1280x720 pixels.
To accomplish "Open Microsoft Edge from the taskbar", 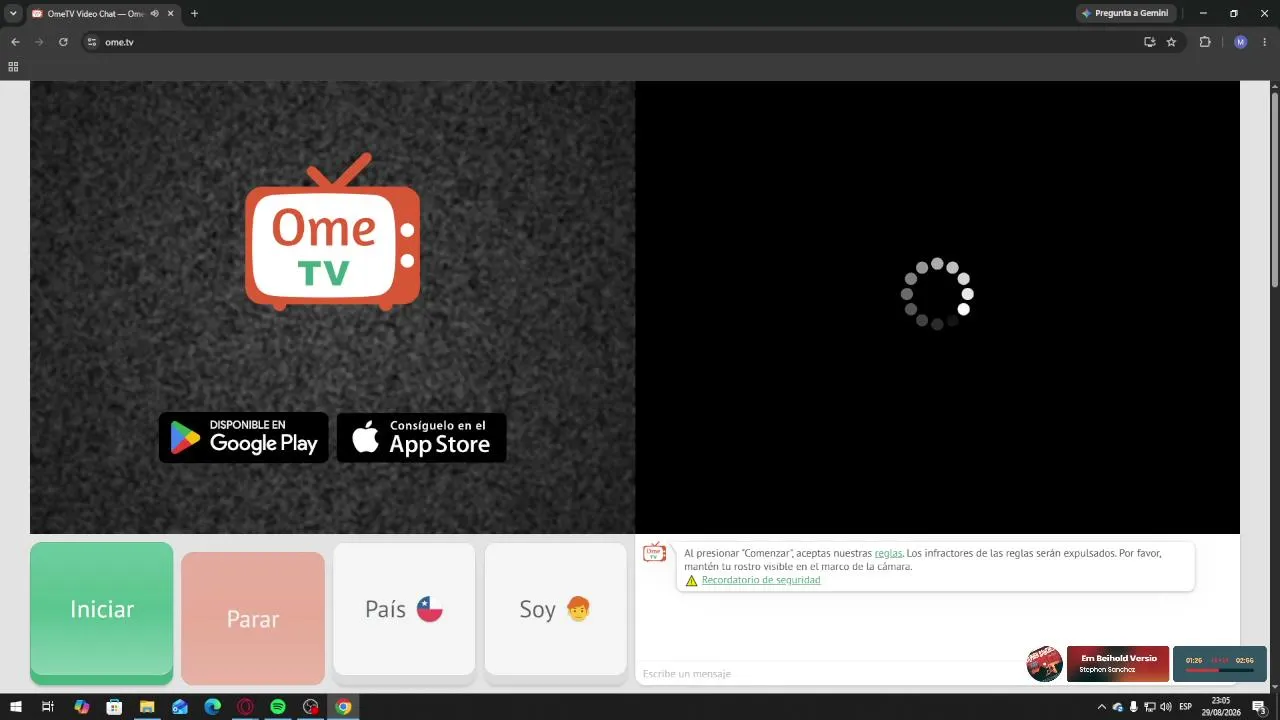I will point(212,707).
